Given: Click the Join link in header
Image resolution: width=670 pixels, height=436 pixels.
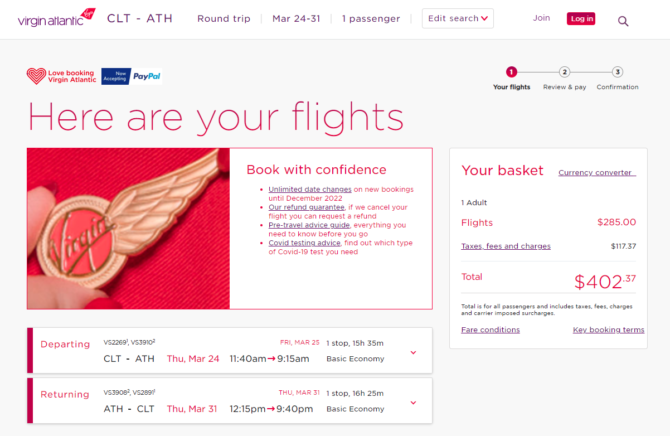Looking at the screenshot, I should coord(541,18).
